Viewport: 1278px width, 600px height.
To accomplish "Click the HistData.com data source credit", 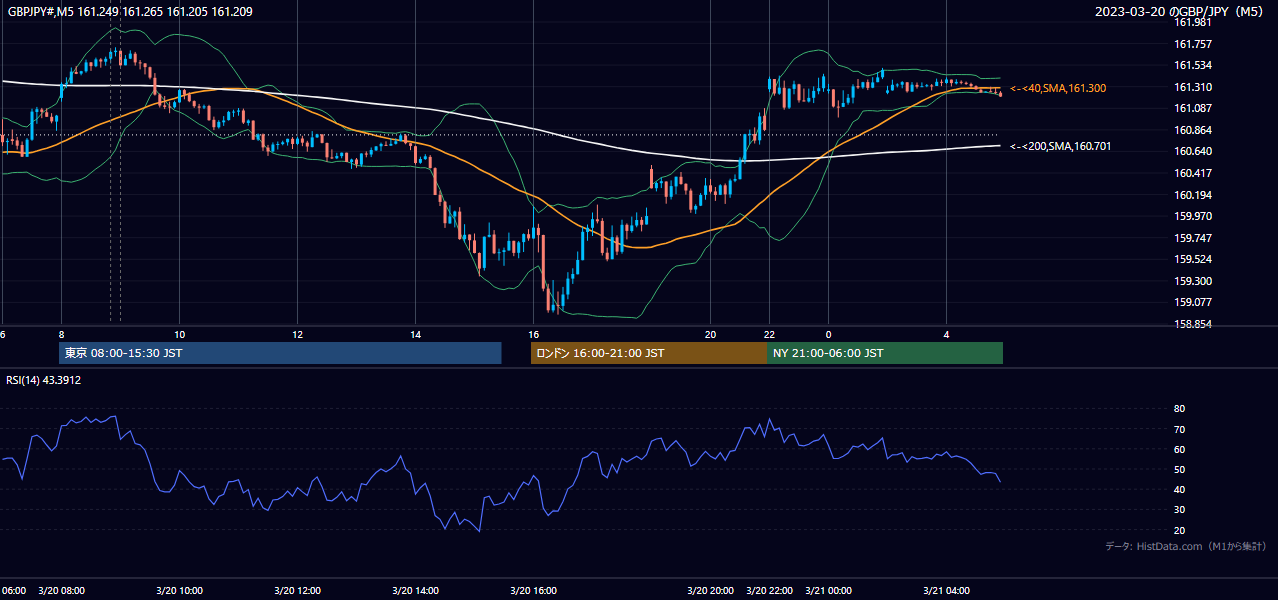I will [x=1185, y=546].
